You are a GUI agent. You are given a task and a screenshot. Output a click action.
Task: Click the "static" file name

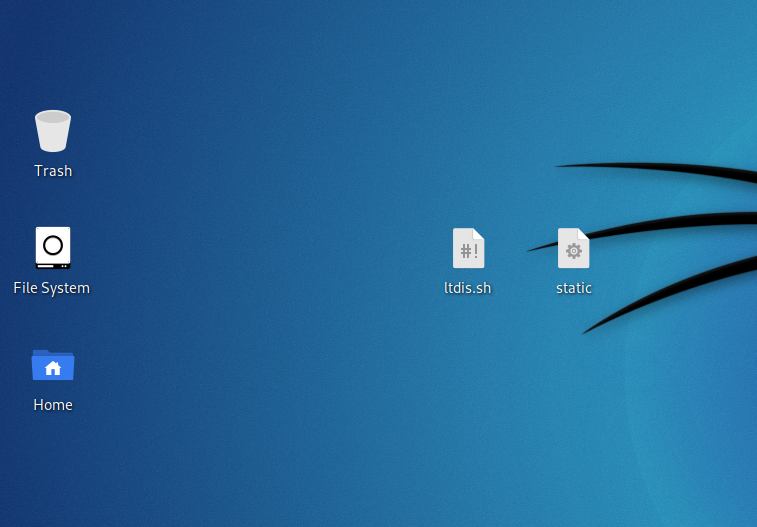click(x=574, y=288)
